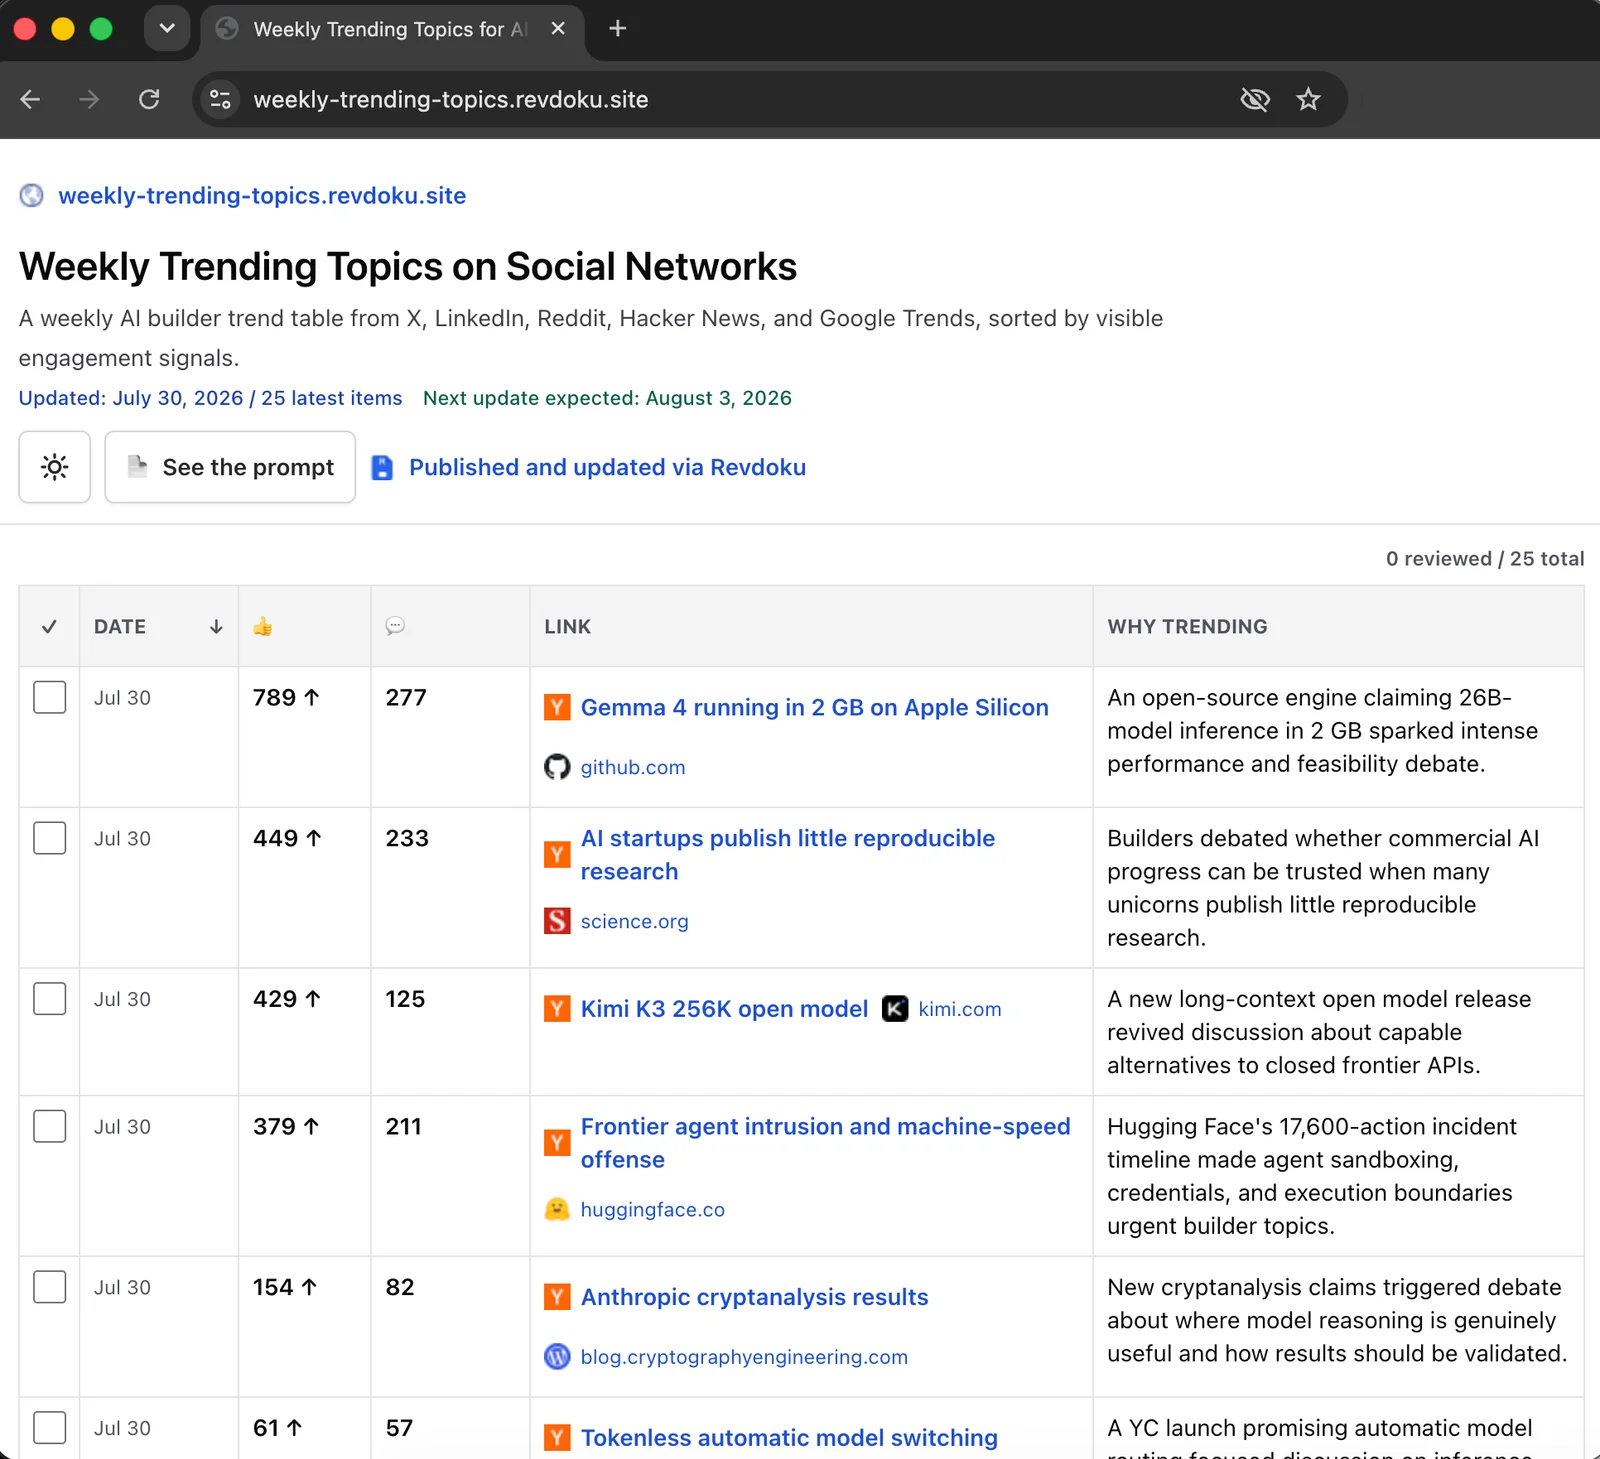Image resolution: width=1600 pixels, height=1459 pixels.
Task: Click Hacker News icon beside Frontier agent
Action: [x=557, y=1143]
